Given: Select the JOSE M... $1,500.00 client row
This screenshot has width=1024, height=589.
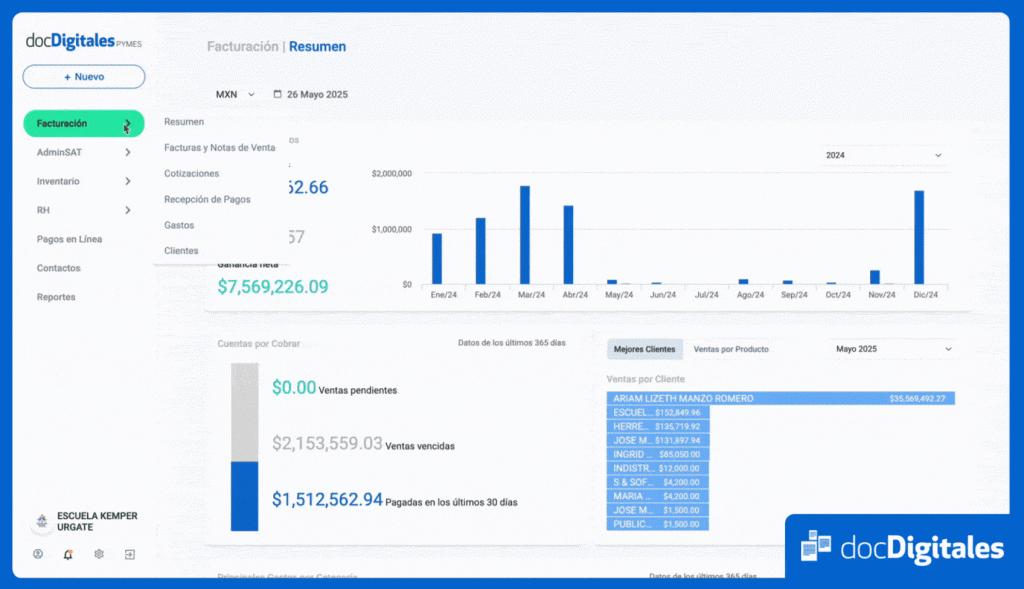Looking at the screenshot, I should click(658, 511).
